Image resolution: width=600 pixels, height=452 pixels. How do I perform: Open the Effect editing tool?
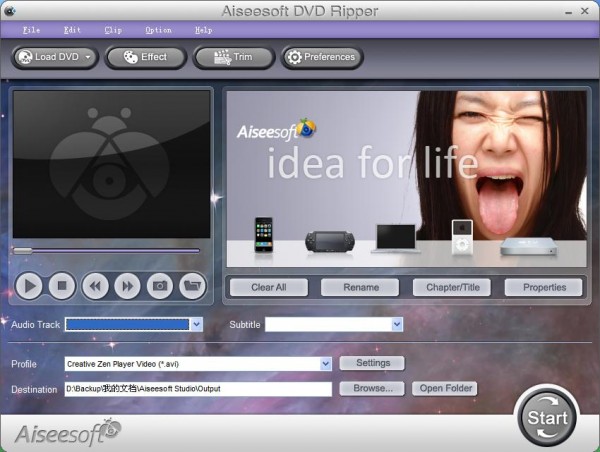(146, 57)
